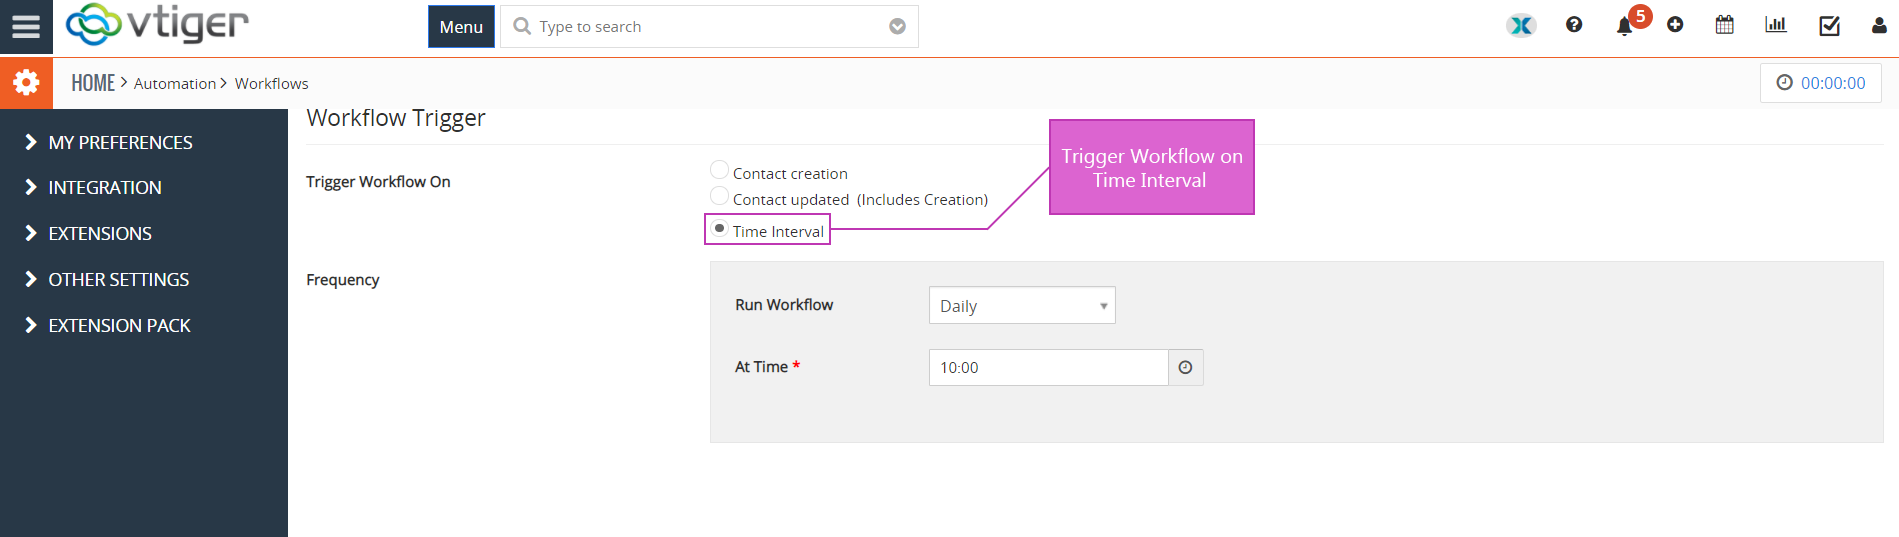The height and width of the screenshot is (537, 1899).
Task: Click the Menu button
Action: [x=461, y=27]
